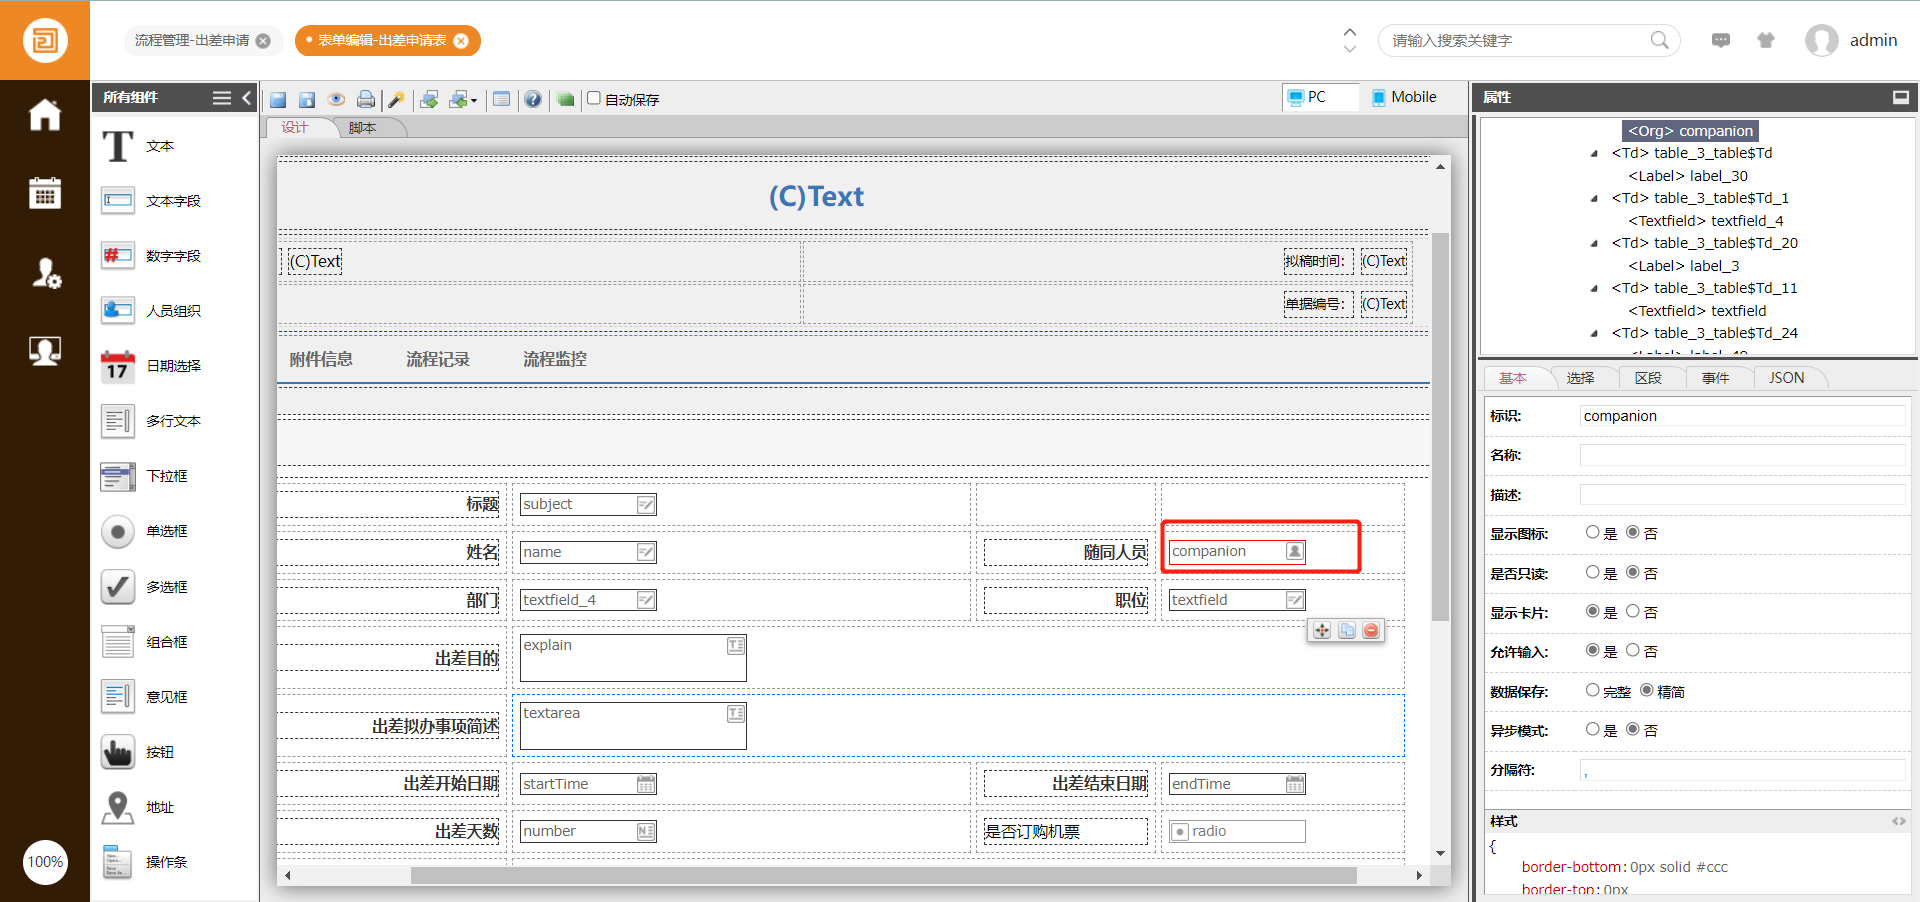Open the import toolbar button's dropdown arrow
1920x902 pixels.
(x=474, y=100)
